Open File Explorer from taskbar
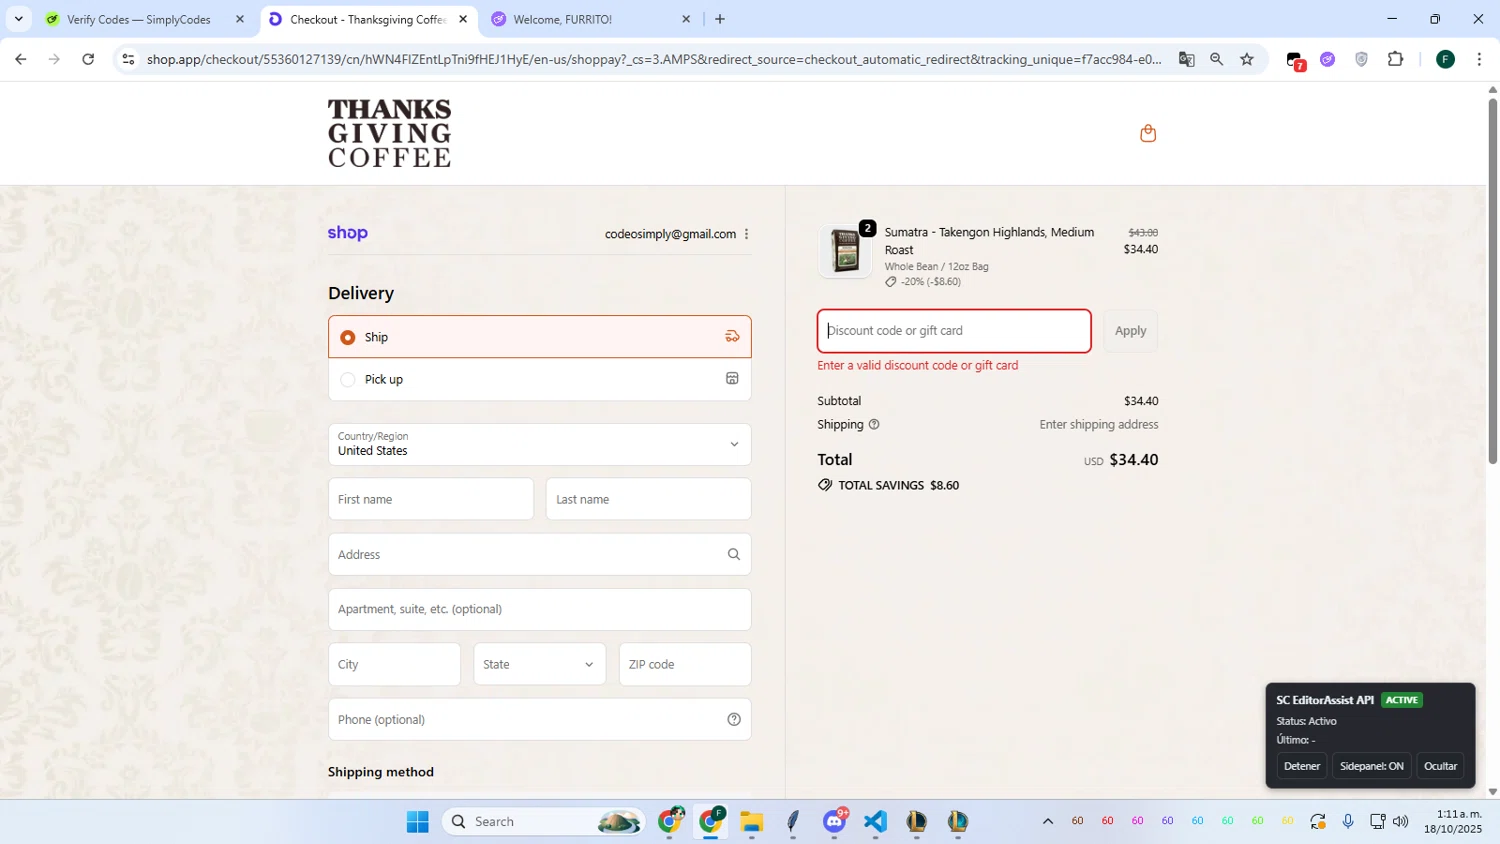Screen dimensions: 1500x844 [752, 821]
